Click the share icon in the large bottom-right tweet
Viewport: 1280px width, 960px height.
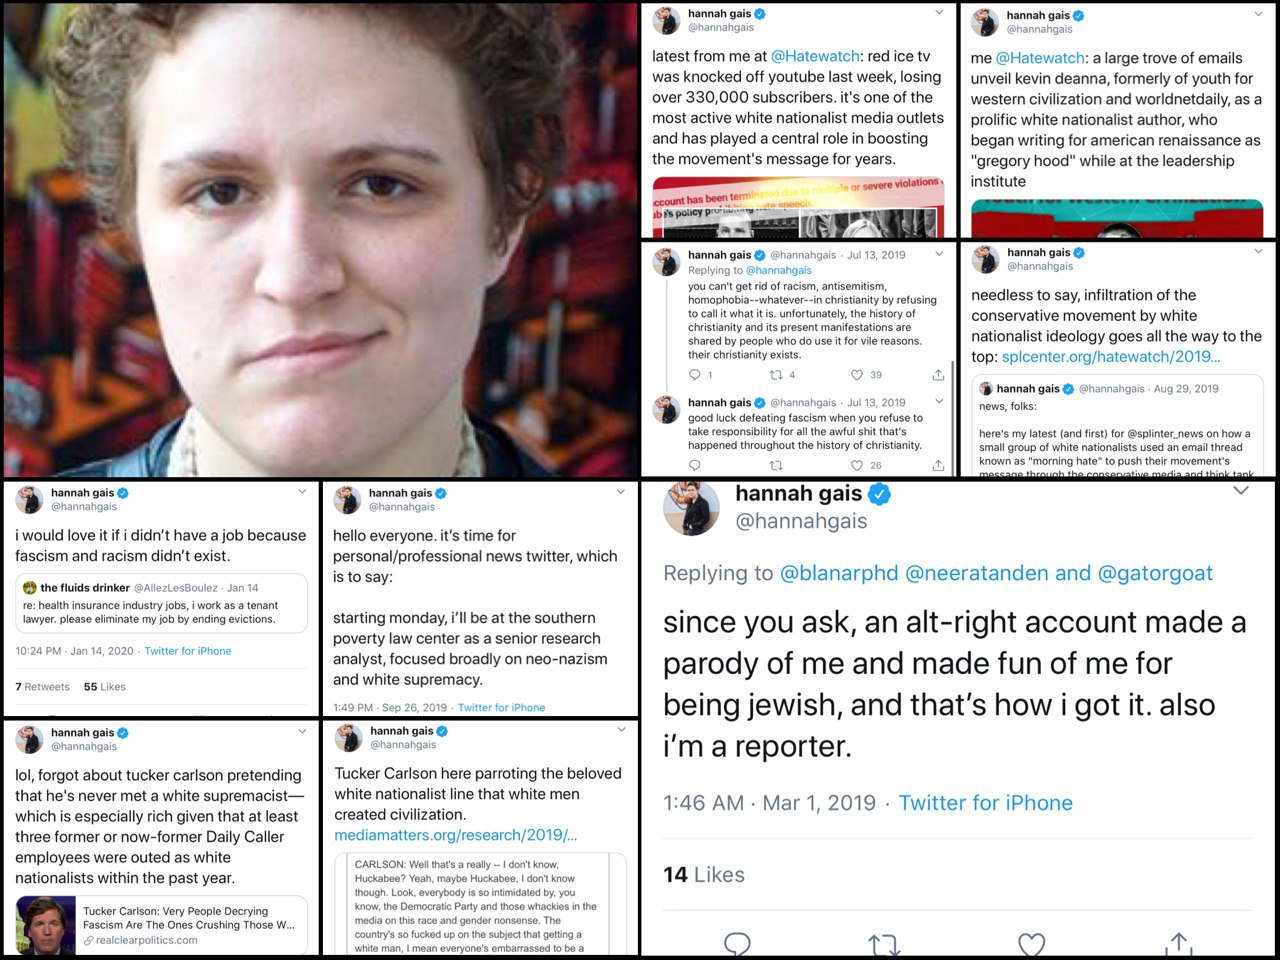tap(1179, 944)
